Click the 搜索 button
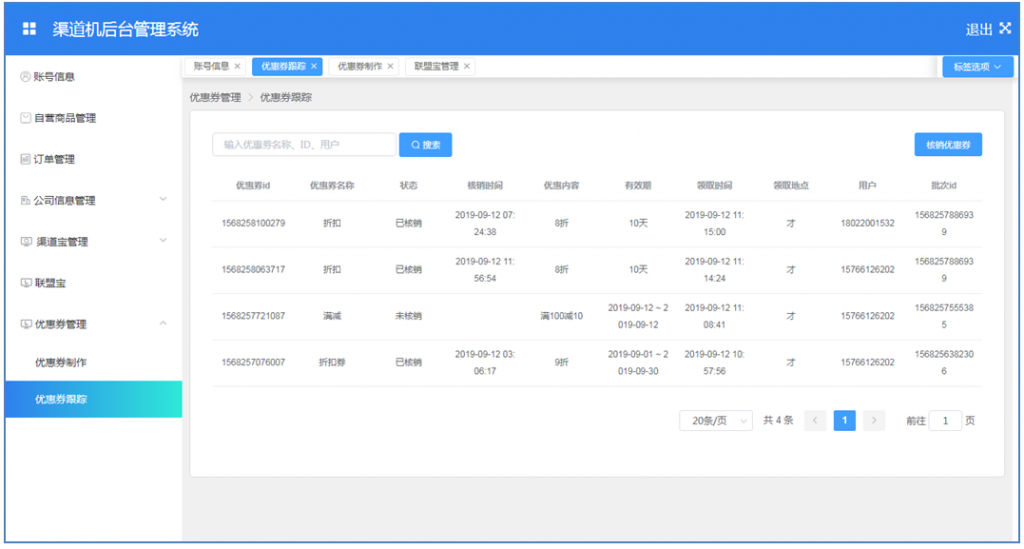 coord(425,145)
